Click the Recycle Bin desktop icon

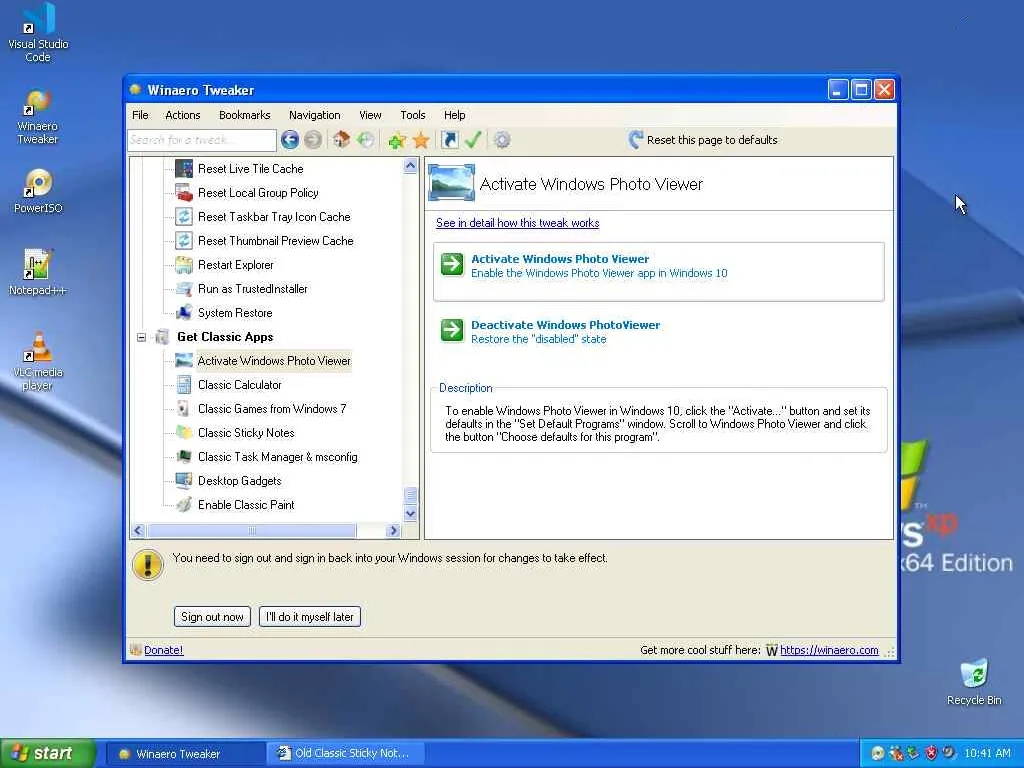tap(974, 682)
